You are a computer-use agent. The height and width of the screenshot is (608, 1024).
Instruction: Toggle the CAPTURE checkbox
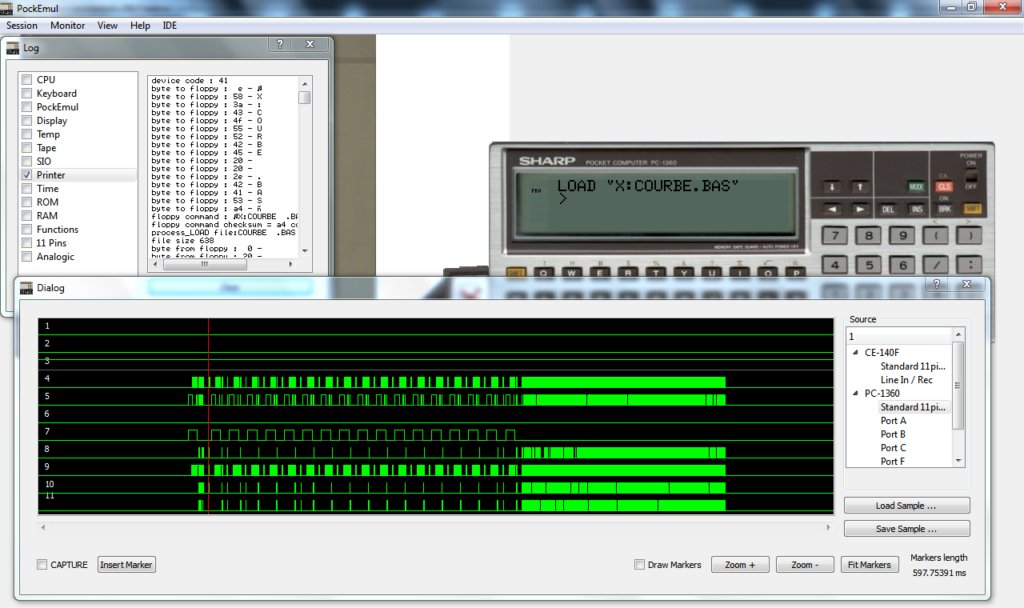point(42,564)
